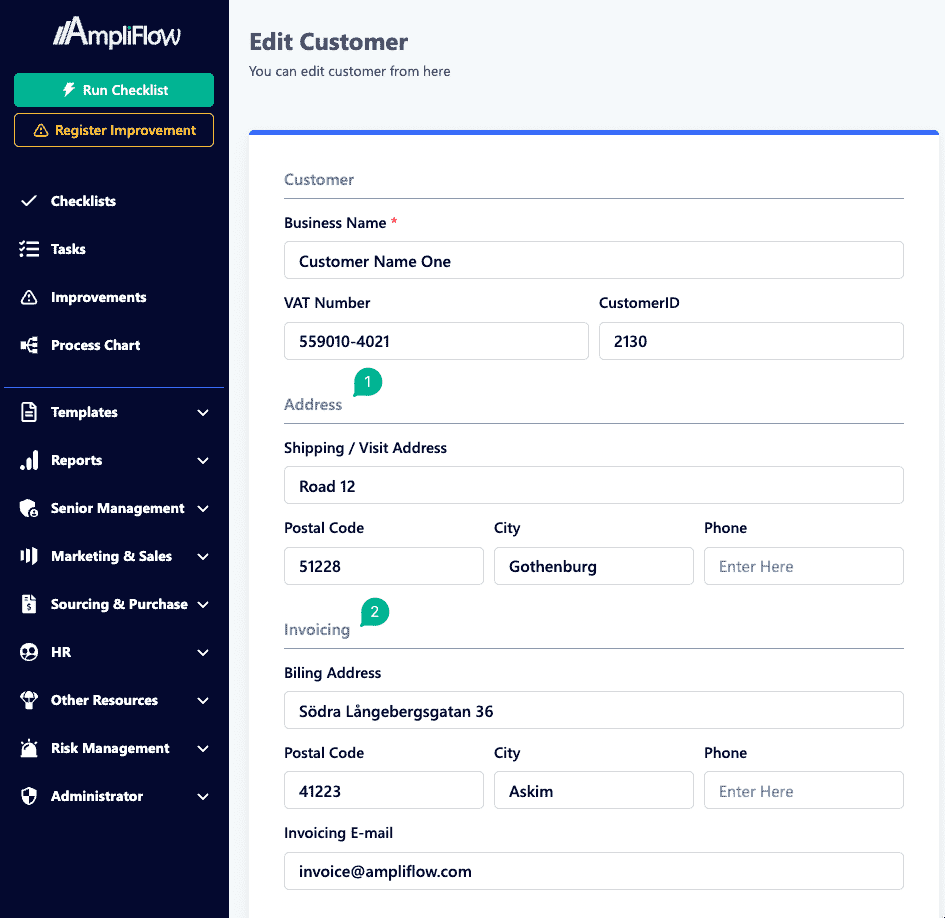Click the Business Name input field
The image size is (945, 918).
(593, 261)
